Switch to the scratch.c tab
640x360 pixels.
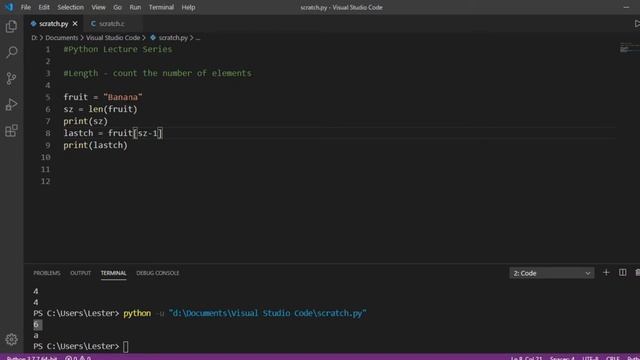tap(112, 24)
